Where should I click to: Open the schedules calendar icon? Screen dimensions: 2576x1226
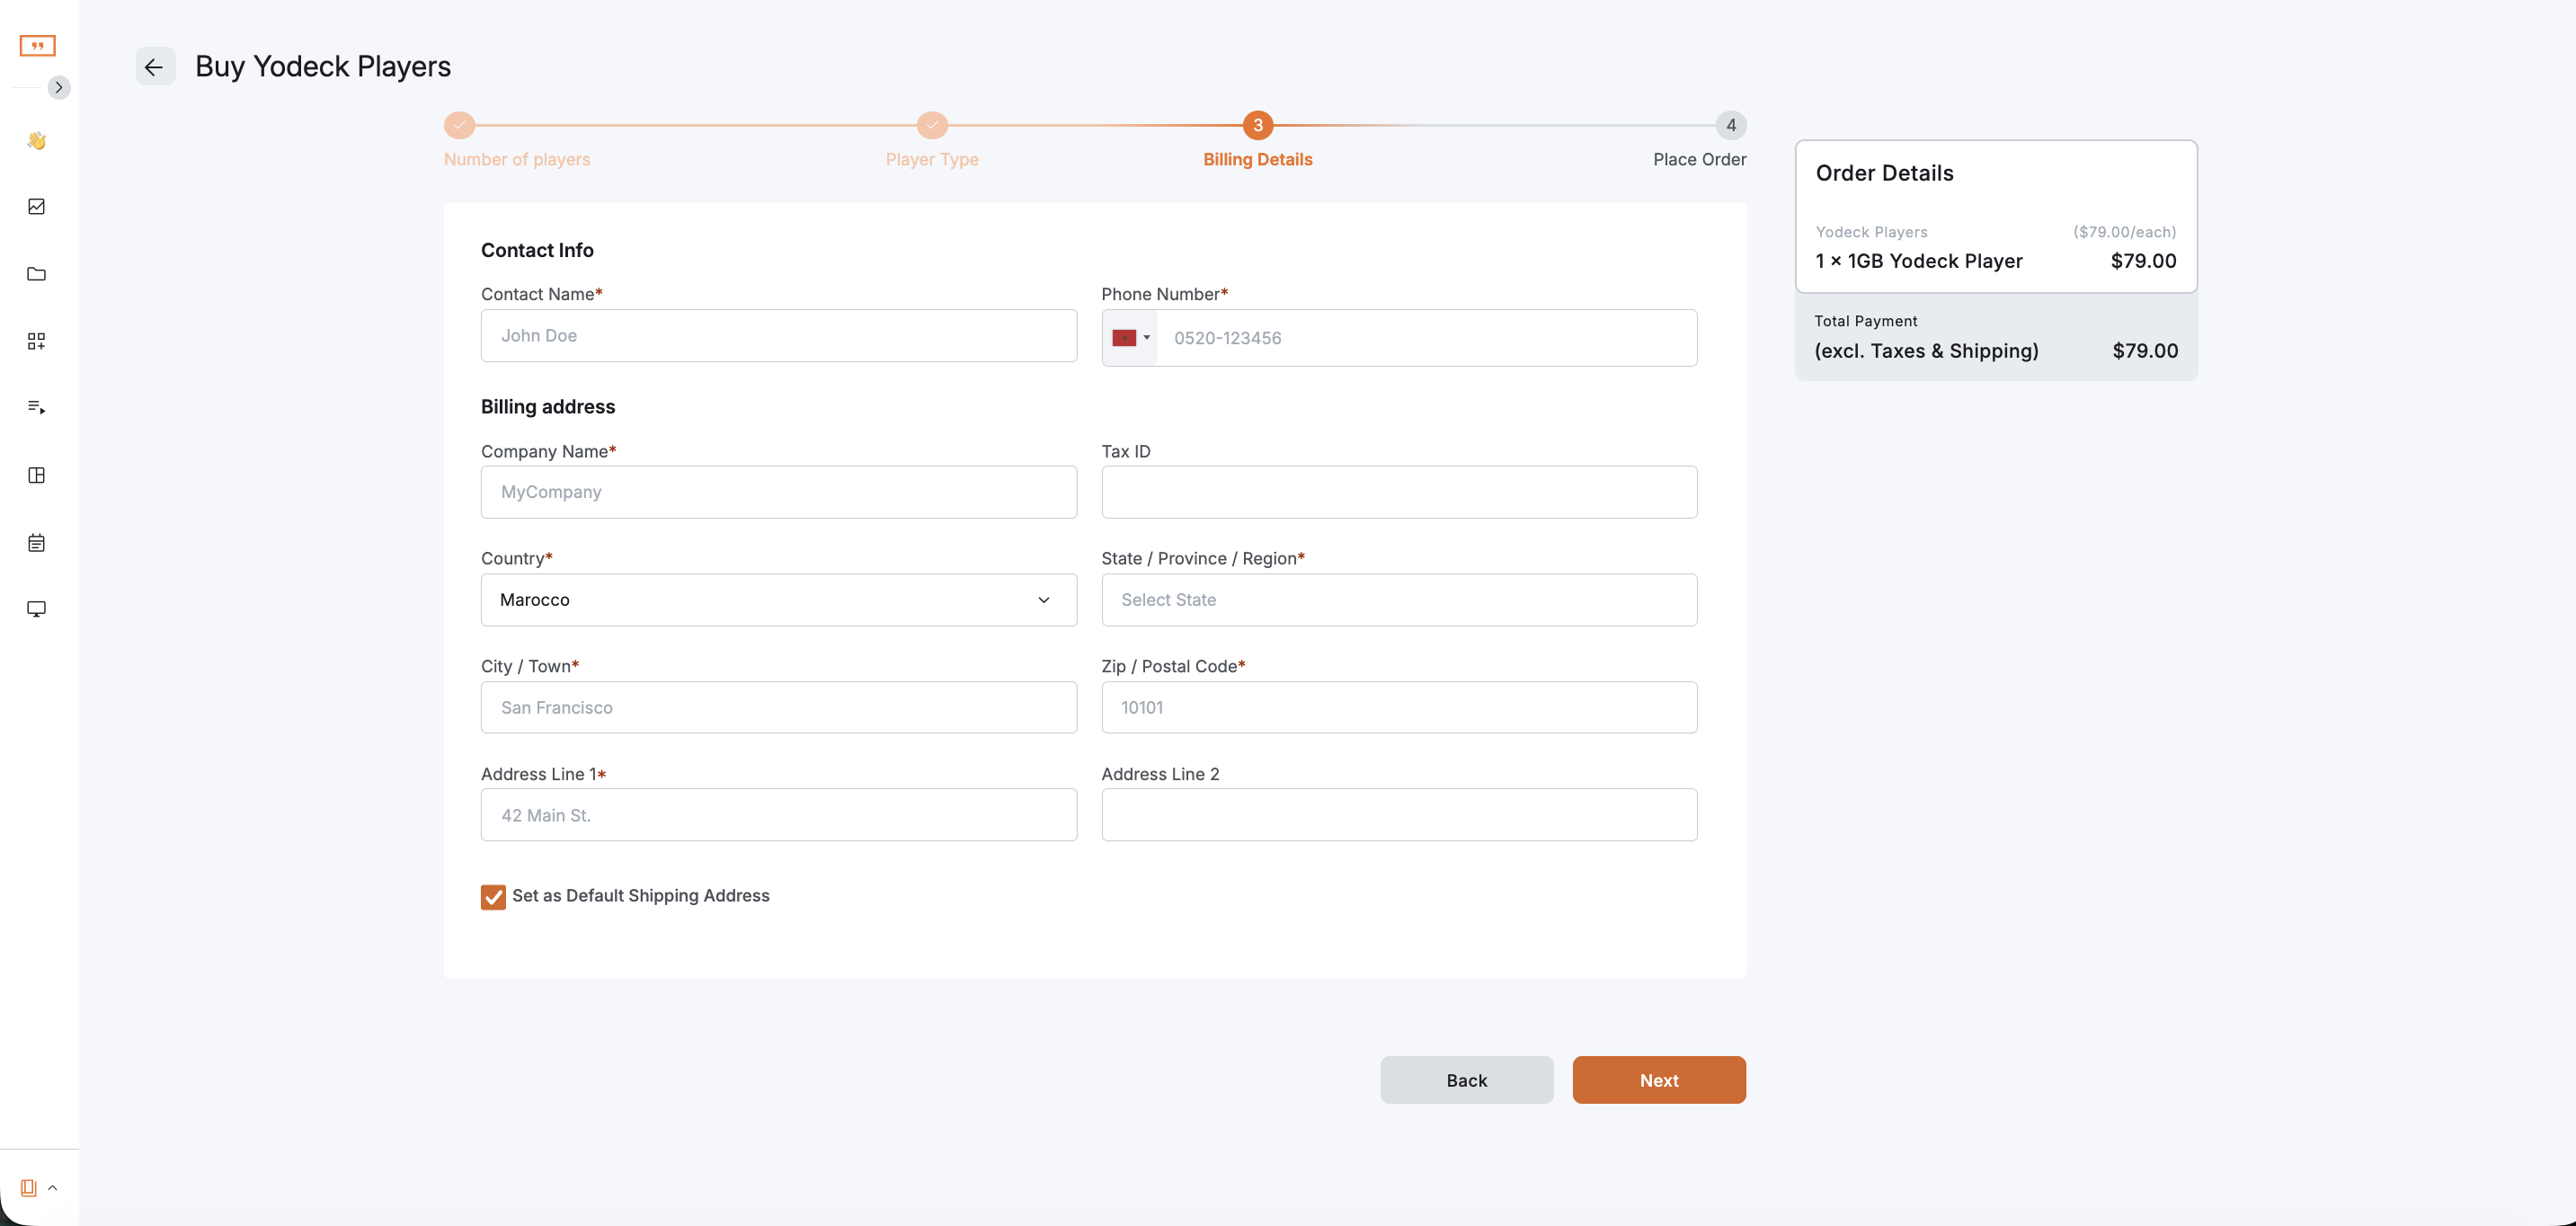coord(37,543)
